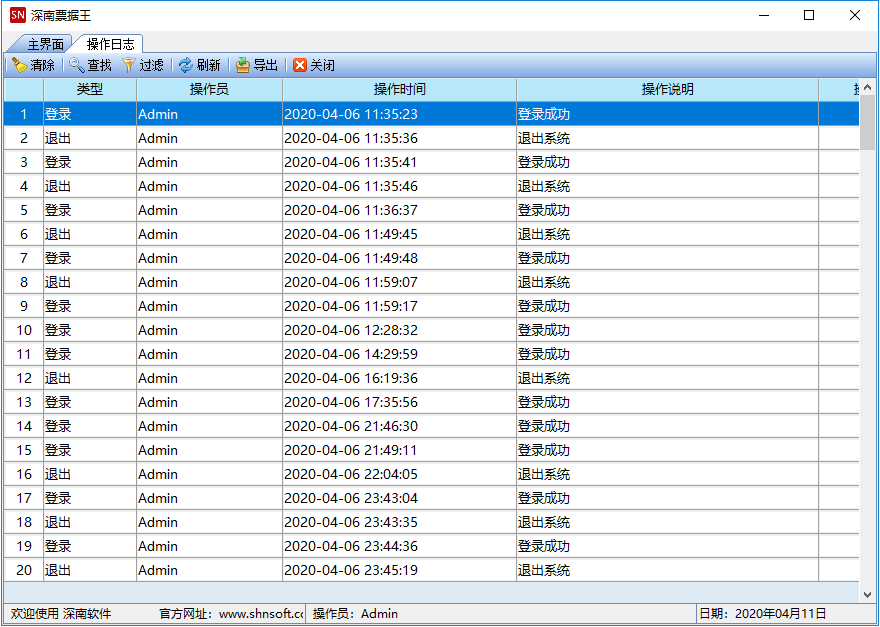
Task: Click the 操作时间 column header
Action: click(399, 89)
